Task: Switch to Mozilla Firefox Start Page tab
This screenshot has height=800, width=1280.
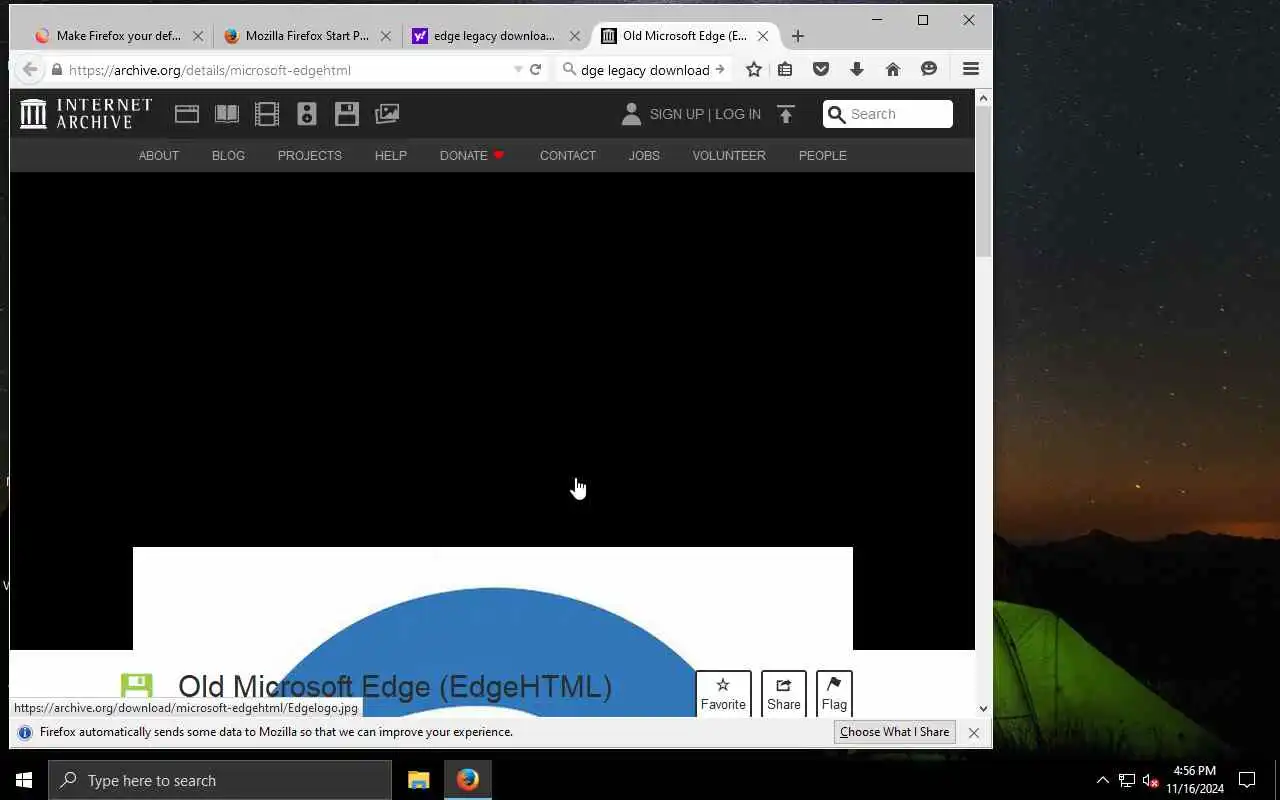Action: [298, 36]
